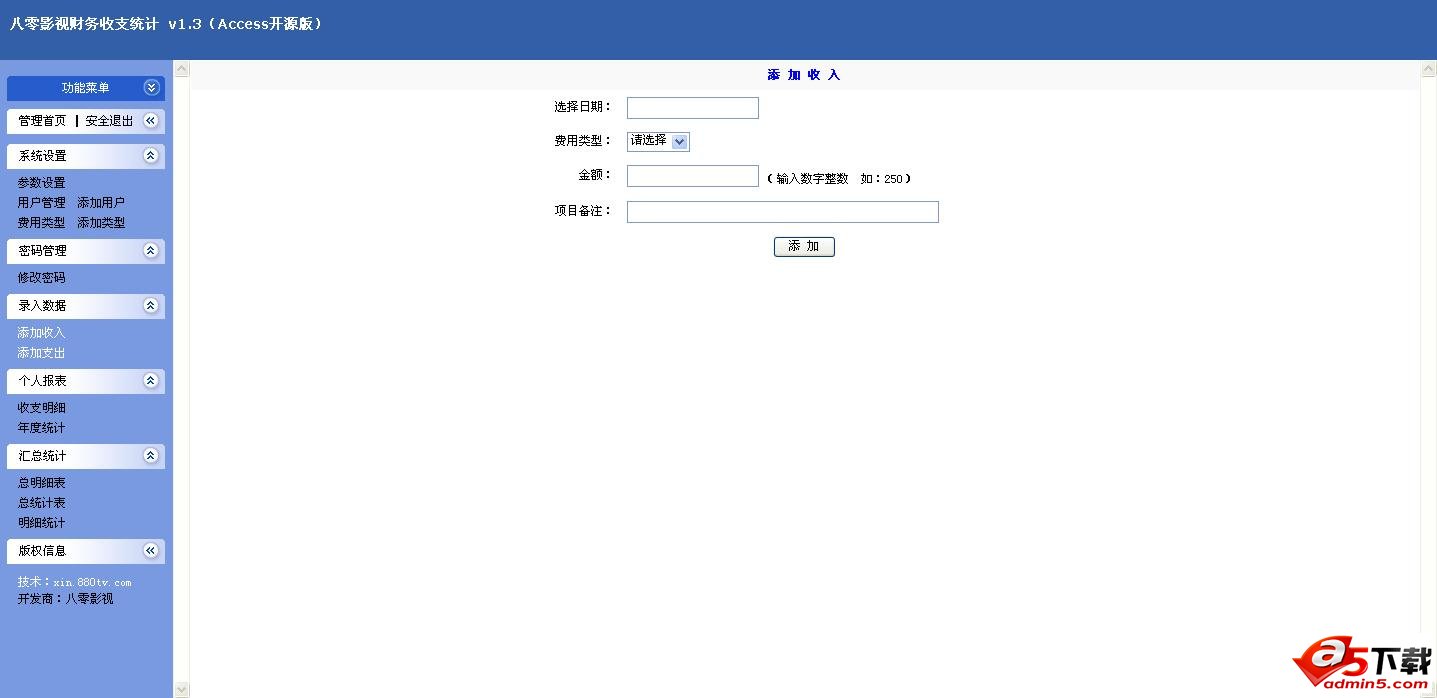The height and width of the screenshot is (698, 1437).
Task: Click 安全退出 to log out
Action: pos(109,121)
